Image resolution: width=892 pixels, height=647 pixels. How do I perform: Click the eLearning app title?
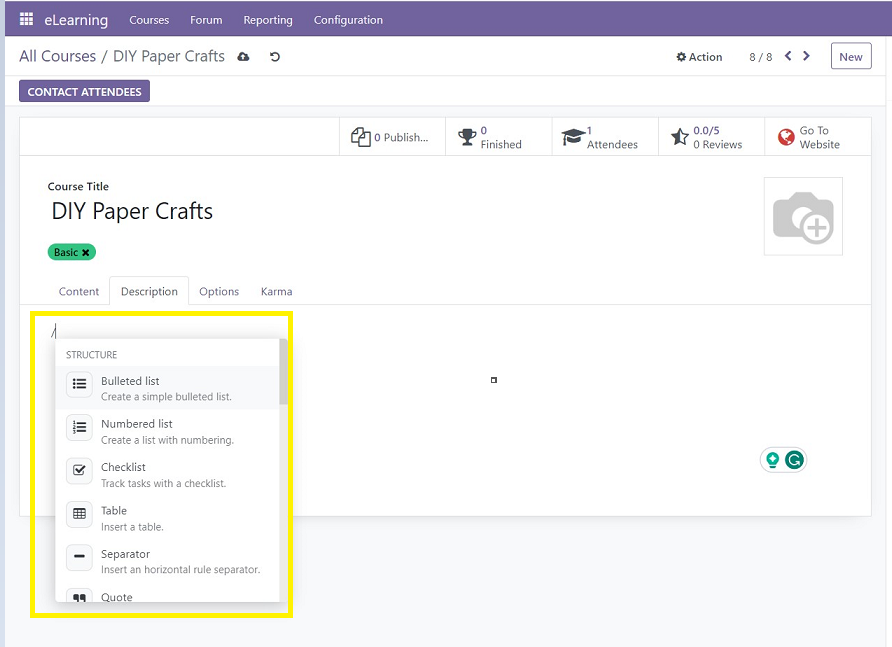pyautogui.click(x=76, y=20)
